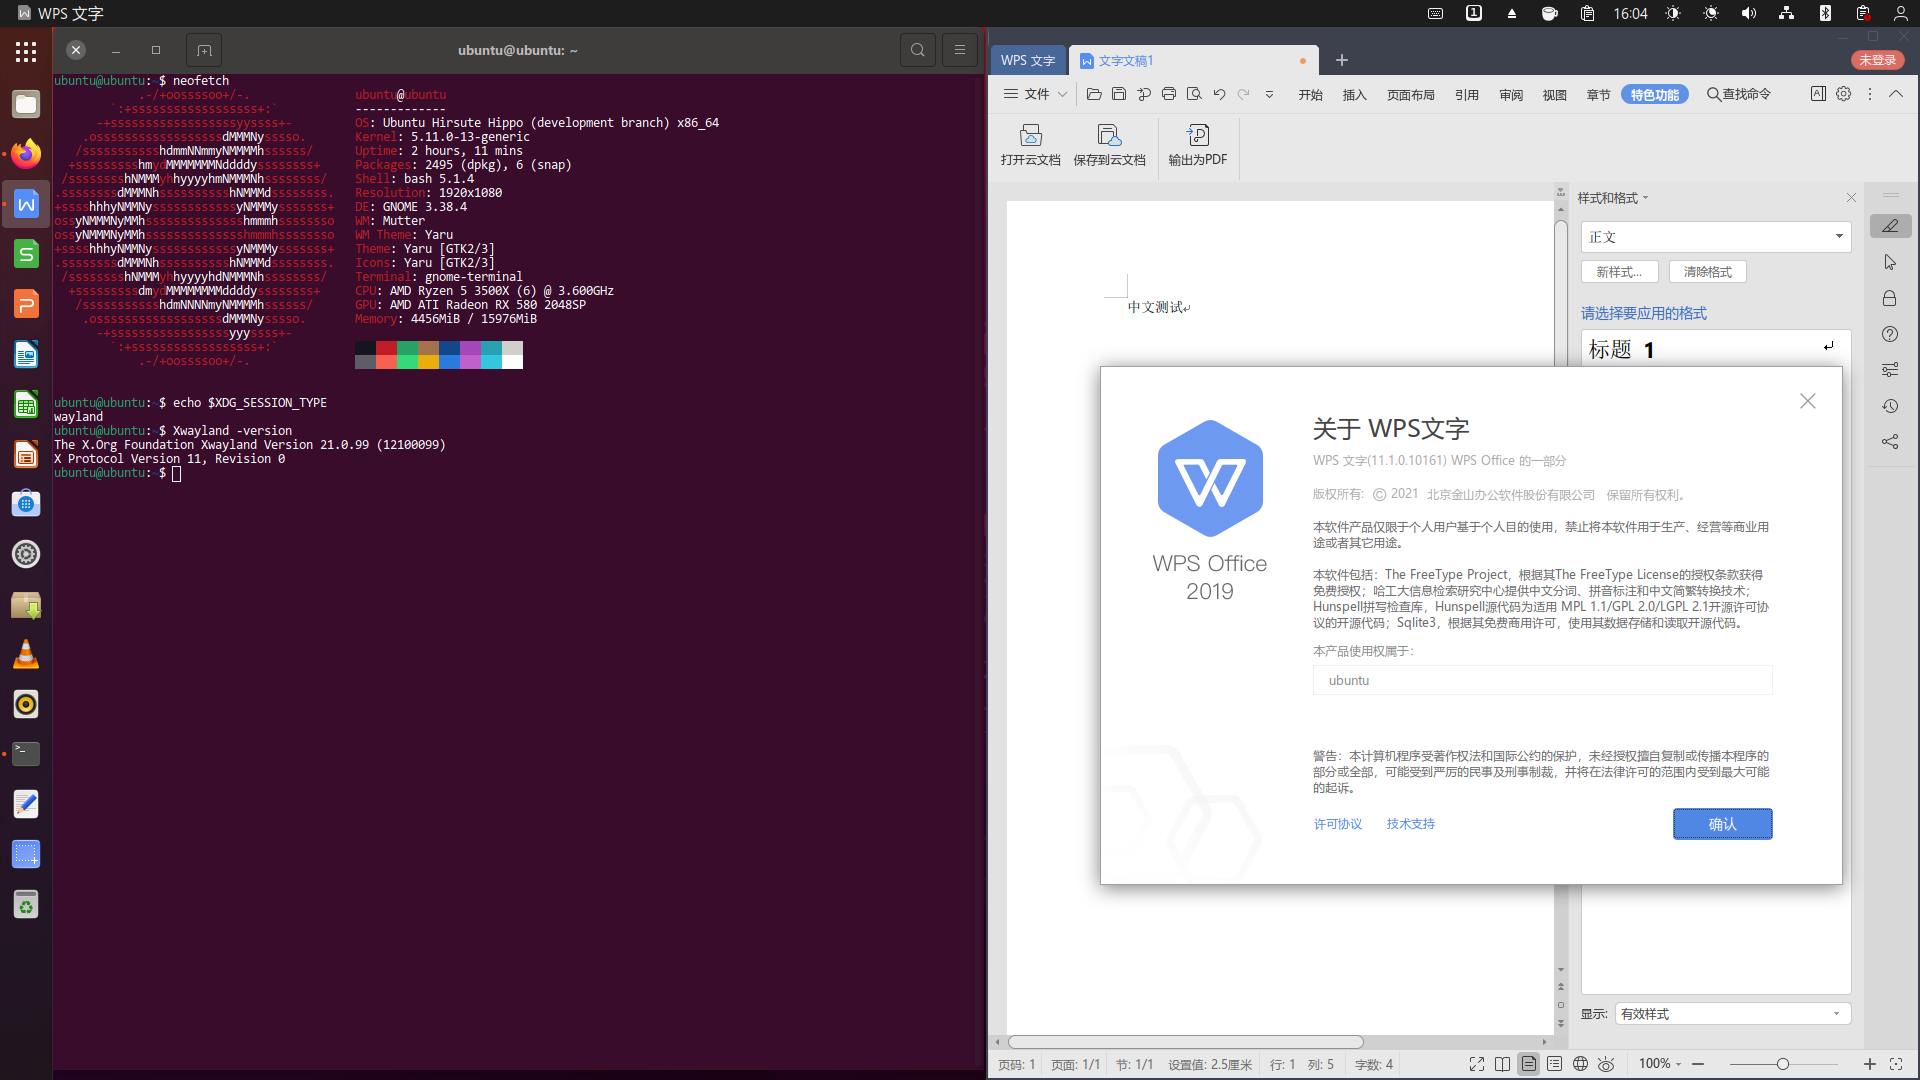The height and width of the screenshot is (1080, 1920).
Task: Zoom in with the plus button
Action: [x=1869, y=1064]
